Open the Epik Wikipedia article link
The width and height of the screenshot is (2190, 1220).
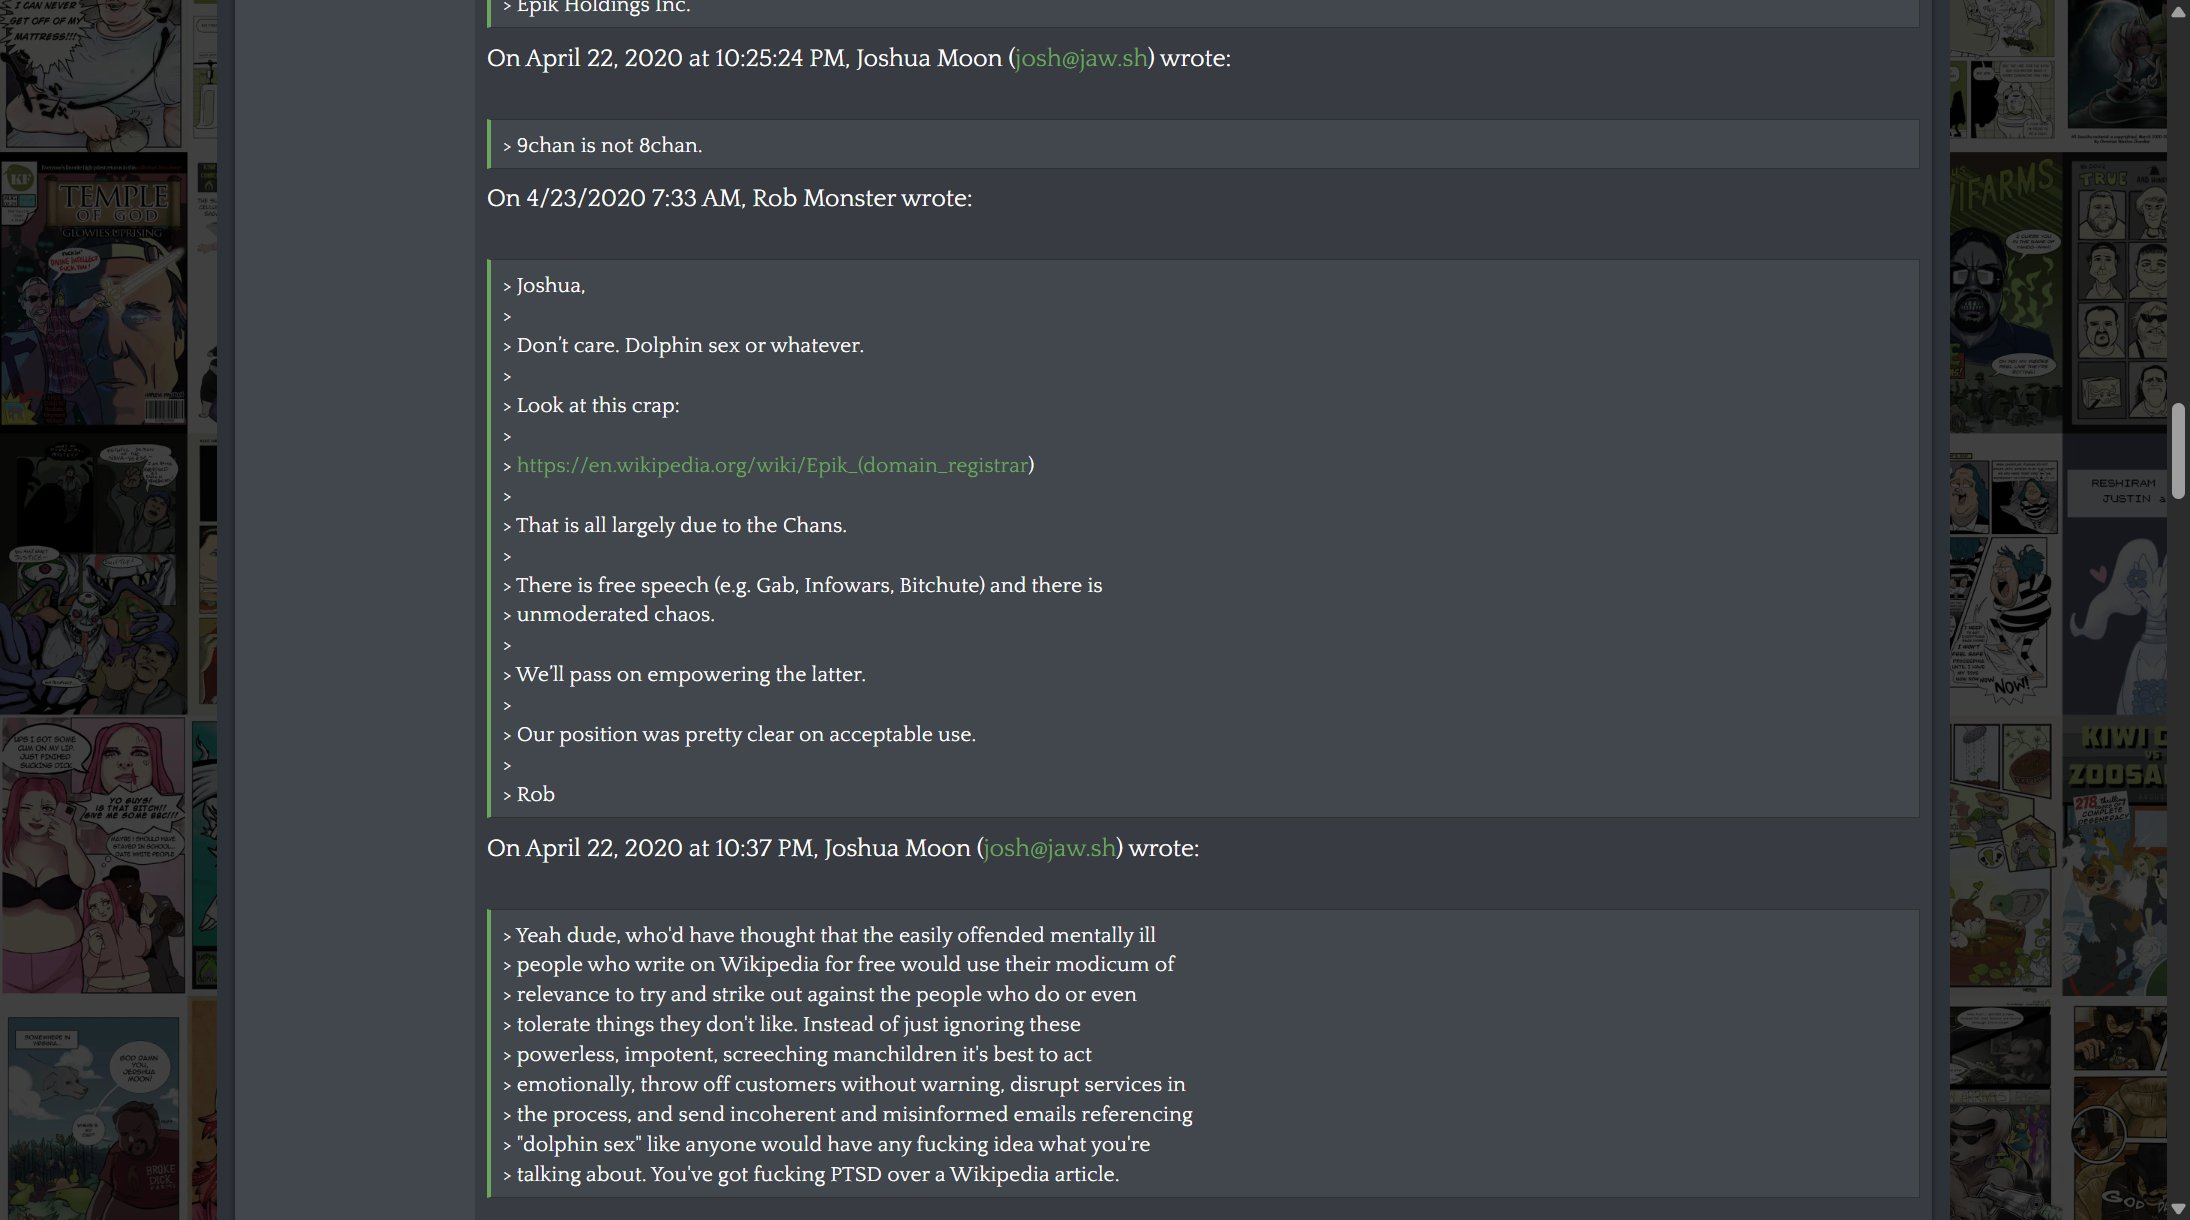[772, 465]
